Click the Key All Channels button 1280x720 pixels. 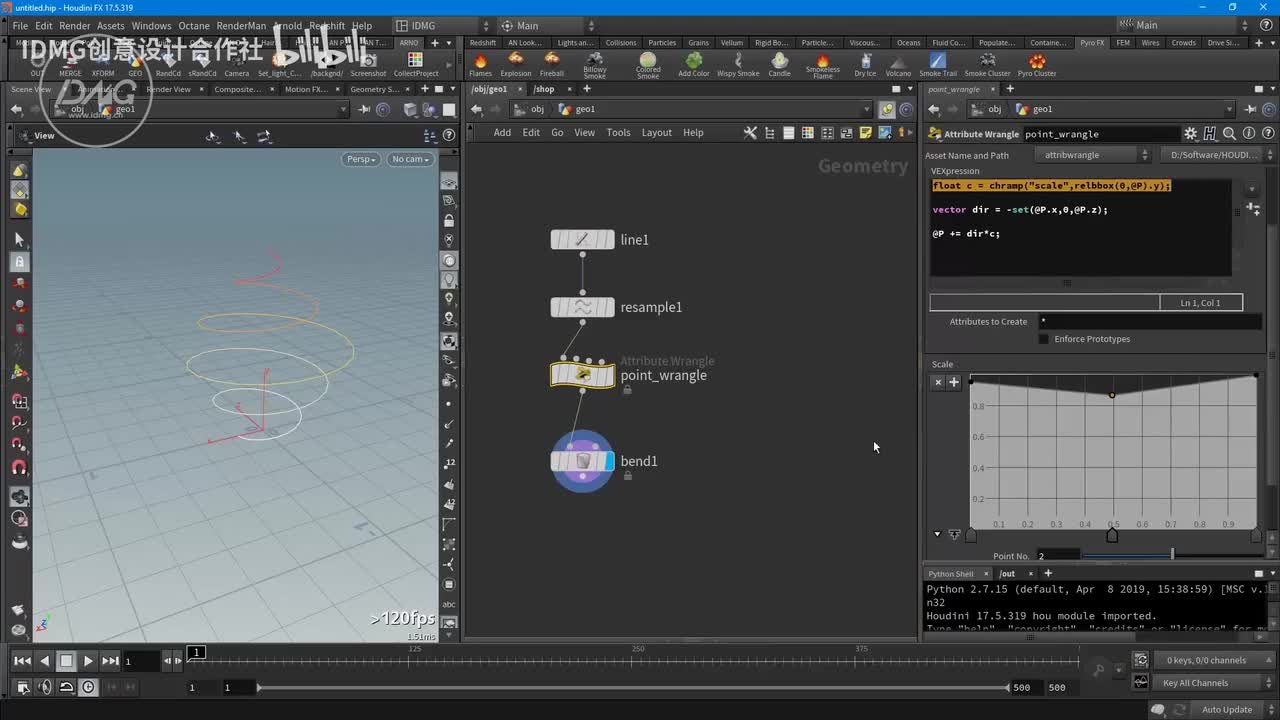[1195, 683]
